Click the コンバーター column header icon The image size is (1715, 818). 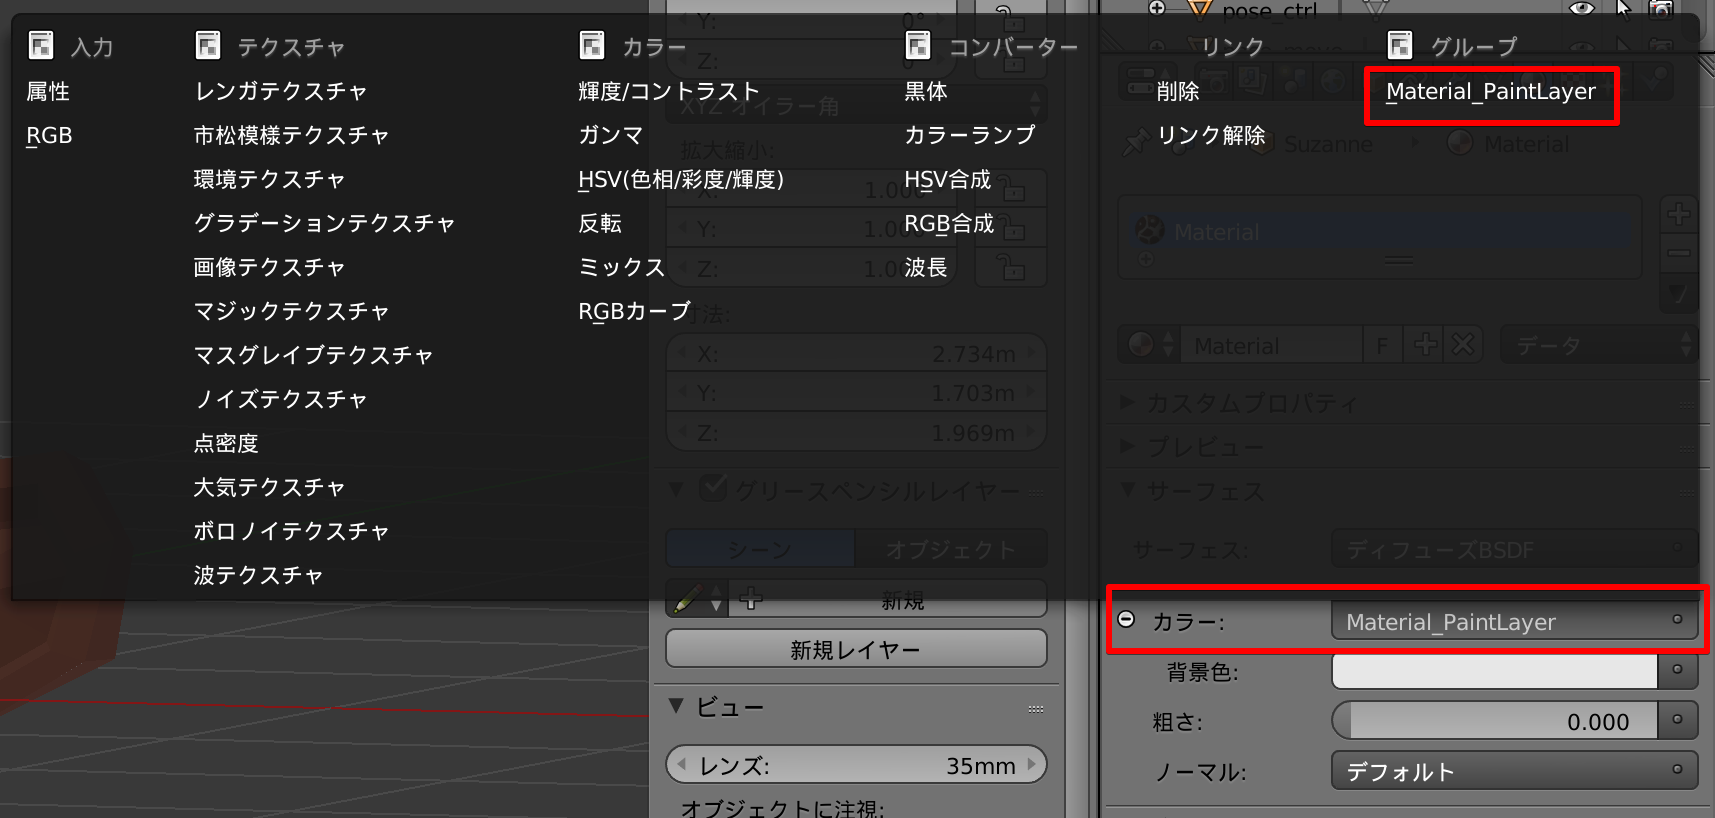(x=917, y=45)
